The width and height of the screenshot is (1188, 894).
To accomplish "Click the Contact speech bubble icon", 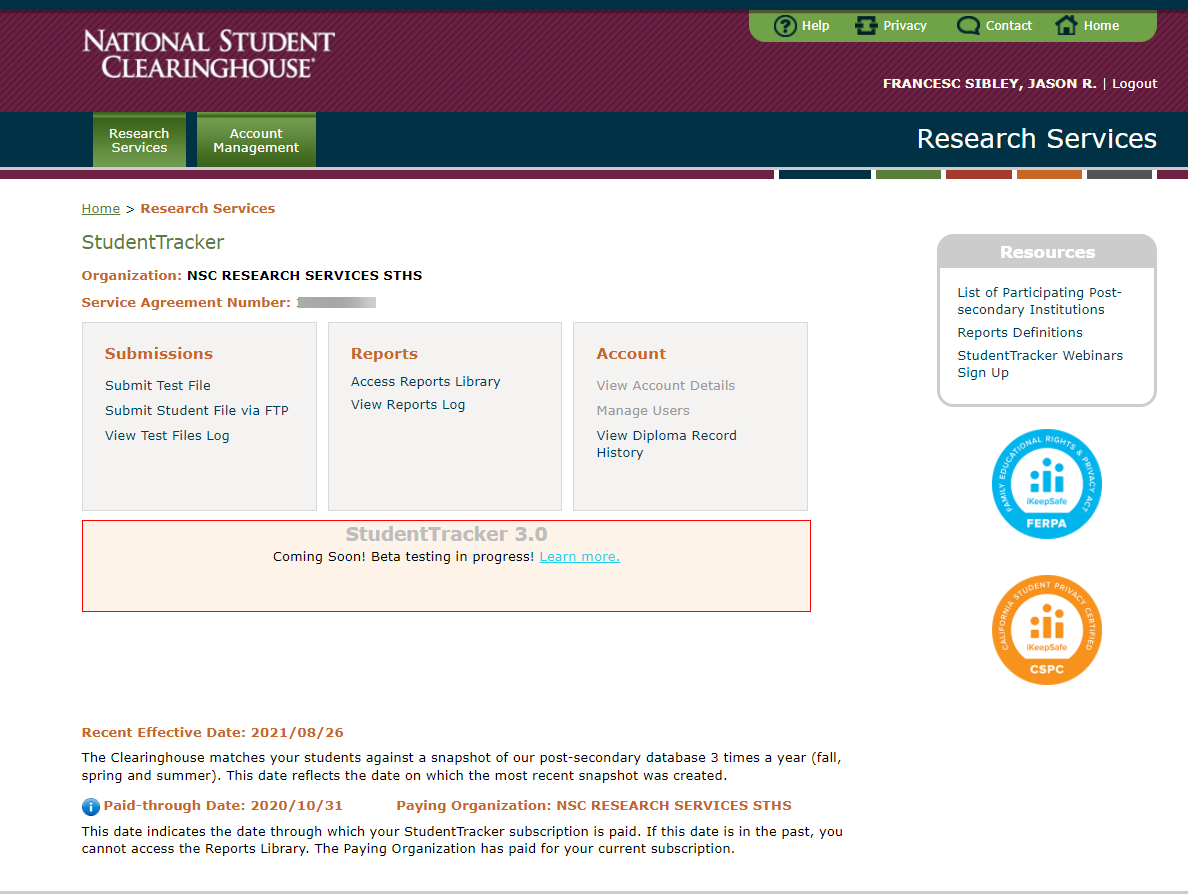I will coord(968,26).
